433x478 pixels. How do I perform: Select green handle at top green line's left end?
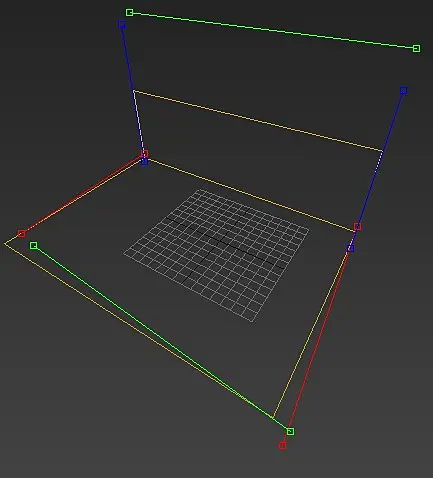pyautogui.click(x=130, y=13)
